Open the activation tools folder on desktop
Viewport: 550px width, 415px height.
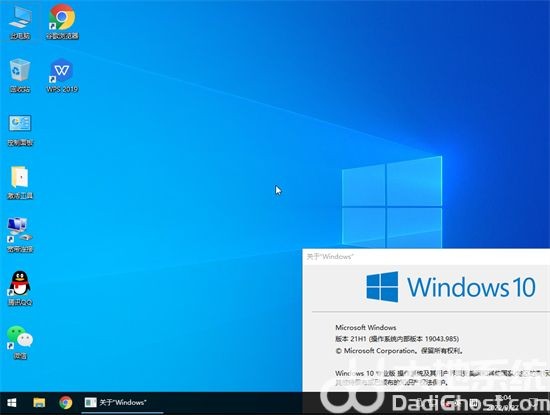pos(20,183)
